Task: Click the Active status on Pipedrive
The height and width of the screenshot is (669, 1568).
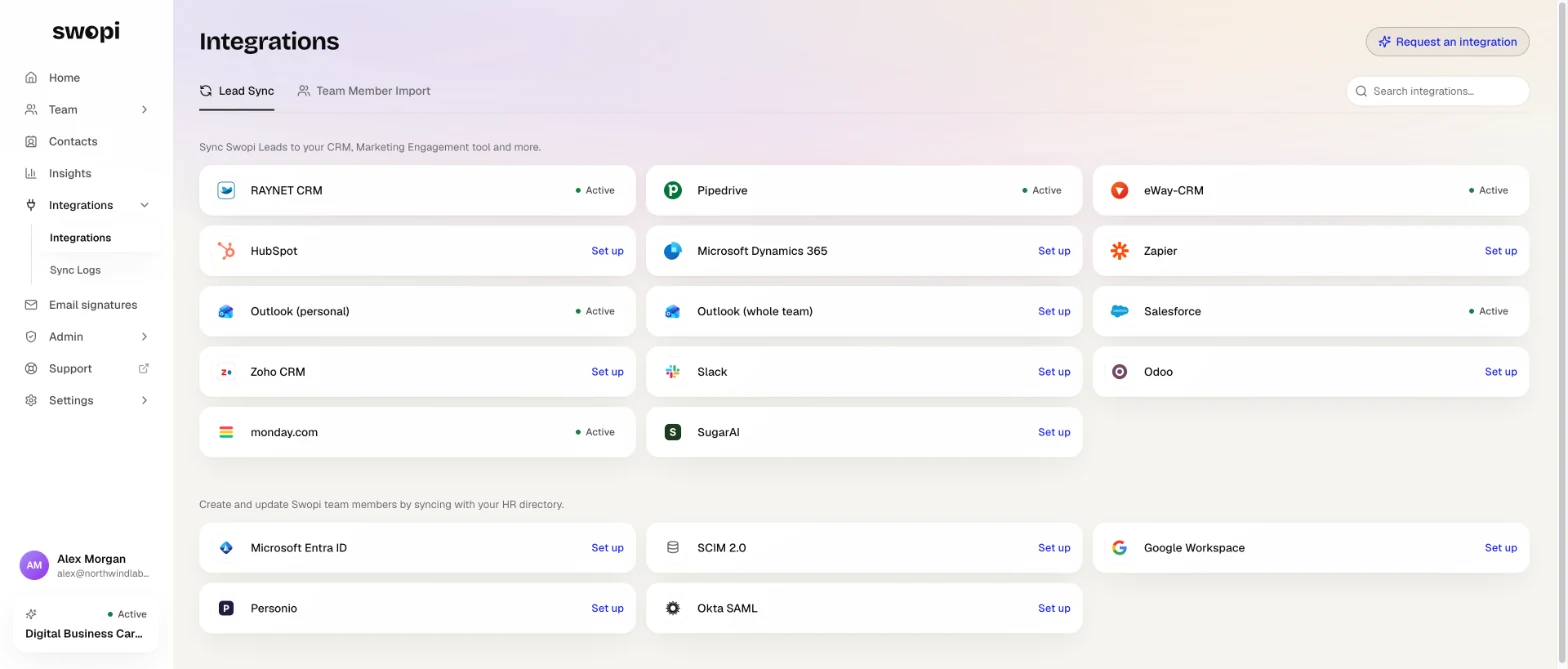Action: click(1042, 190)
